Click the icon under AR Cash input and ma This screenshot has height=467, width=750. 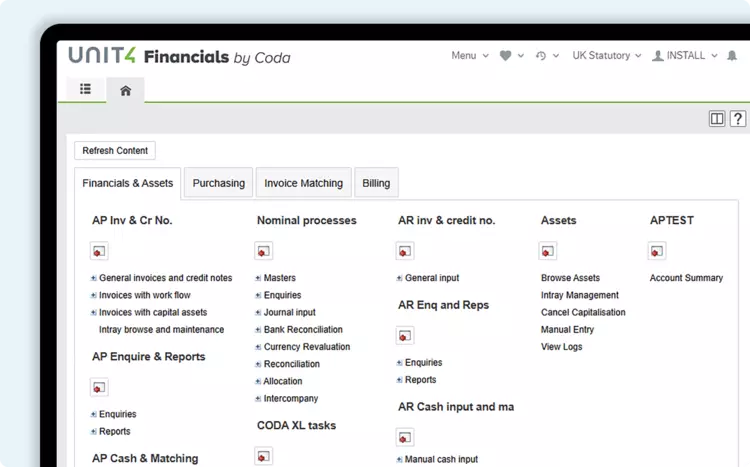click(x=405, y=437)
